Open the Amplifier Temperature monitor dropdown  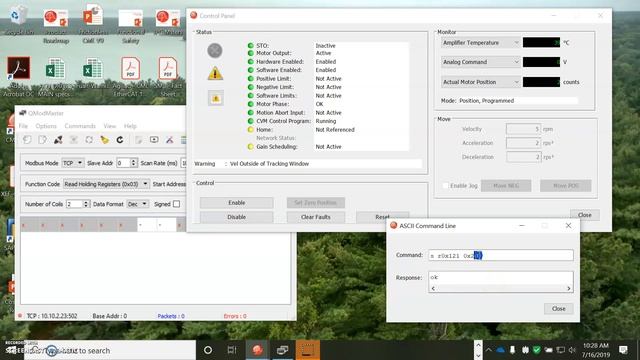(x=480, y=42)
